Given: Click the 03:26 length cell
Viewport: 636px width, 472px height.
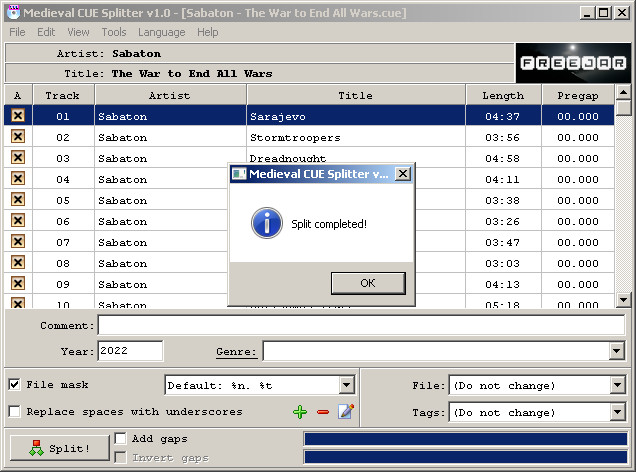Looking at the screenshot, I should [x=503, y=221].
